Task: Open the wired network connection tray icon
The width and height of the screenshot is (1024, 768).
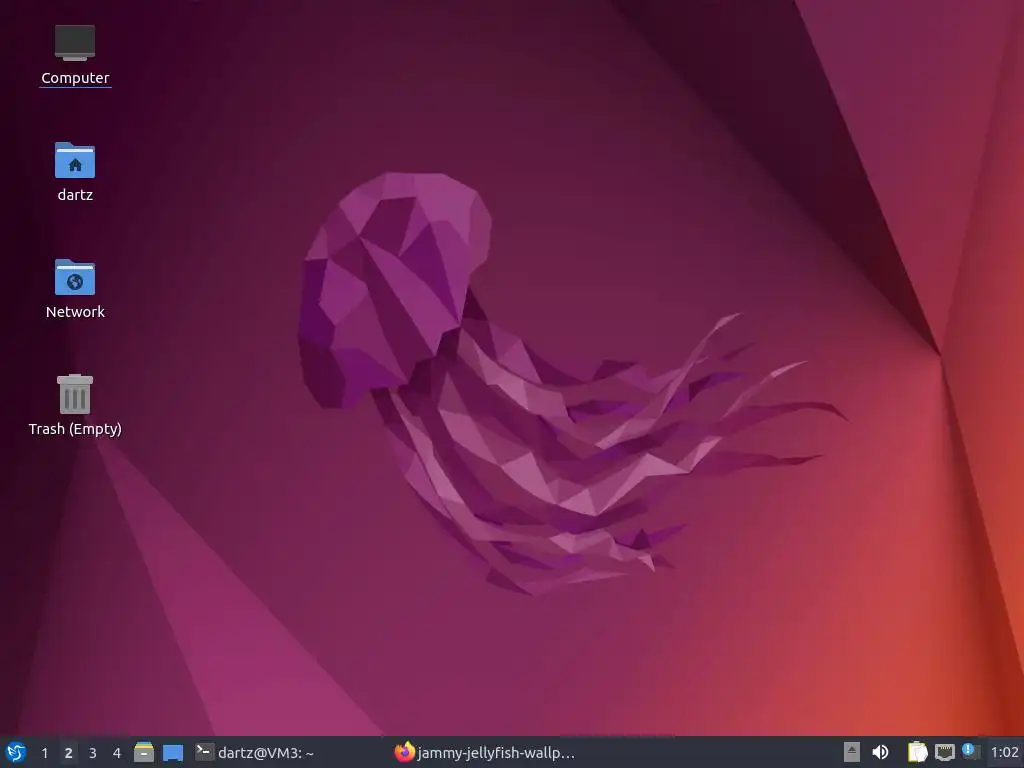Action: click(x=944, y=752)
